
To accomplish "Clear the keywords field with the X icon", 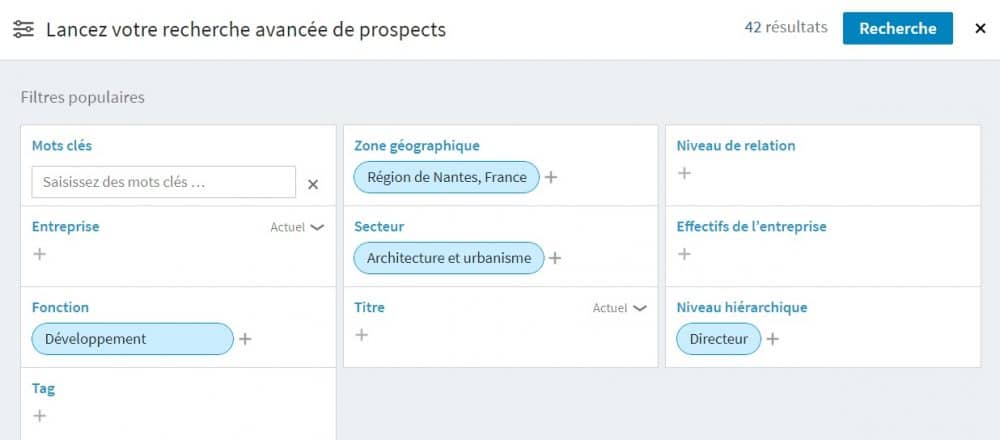I will point(313,184).
